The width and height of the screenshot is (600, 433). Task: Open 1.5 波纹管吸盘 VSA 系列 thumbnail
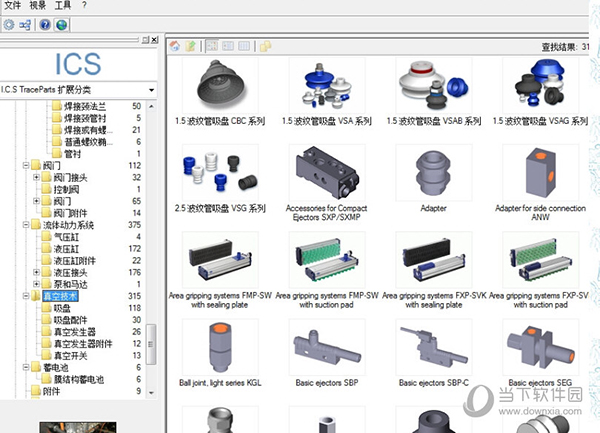coord(327,85)
